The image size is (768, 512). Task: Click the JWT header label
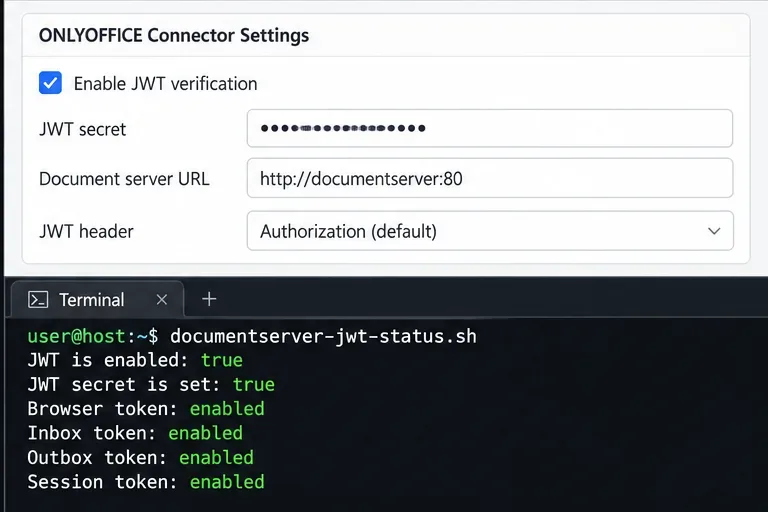click(x=86, y=231)
